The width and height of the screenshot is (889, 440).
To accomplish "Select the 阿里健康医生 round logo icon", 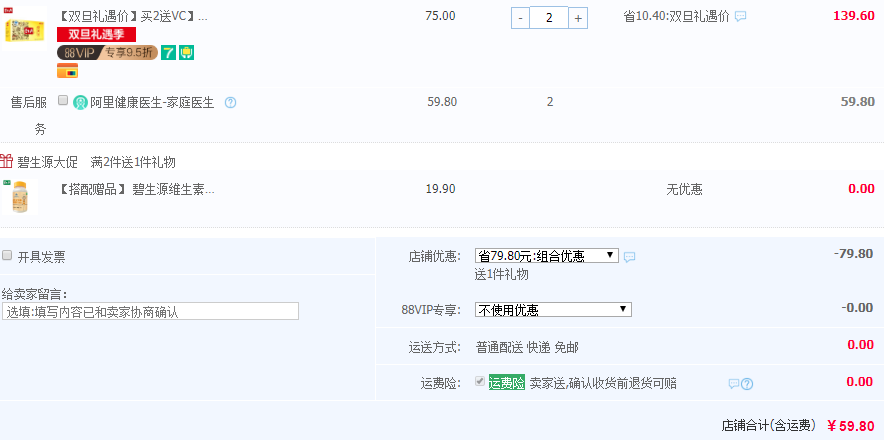I will 81,103.
